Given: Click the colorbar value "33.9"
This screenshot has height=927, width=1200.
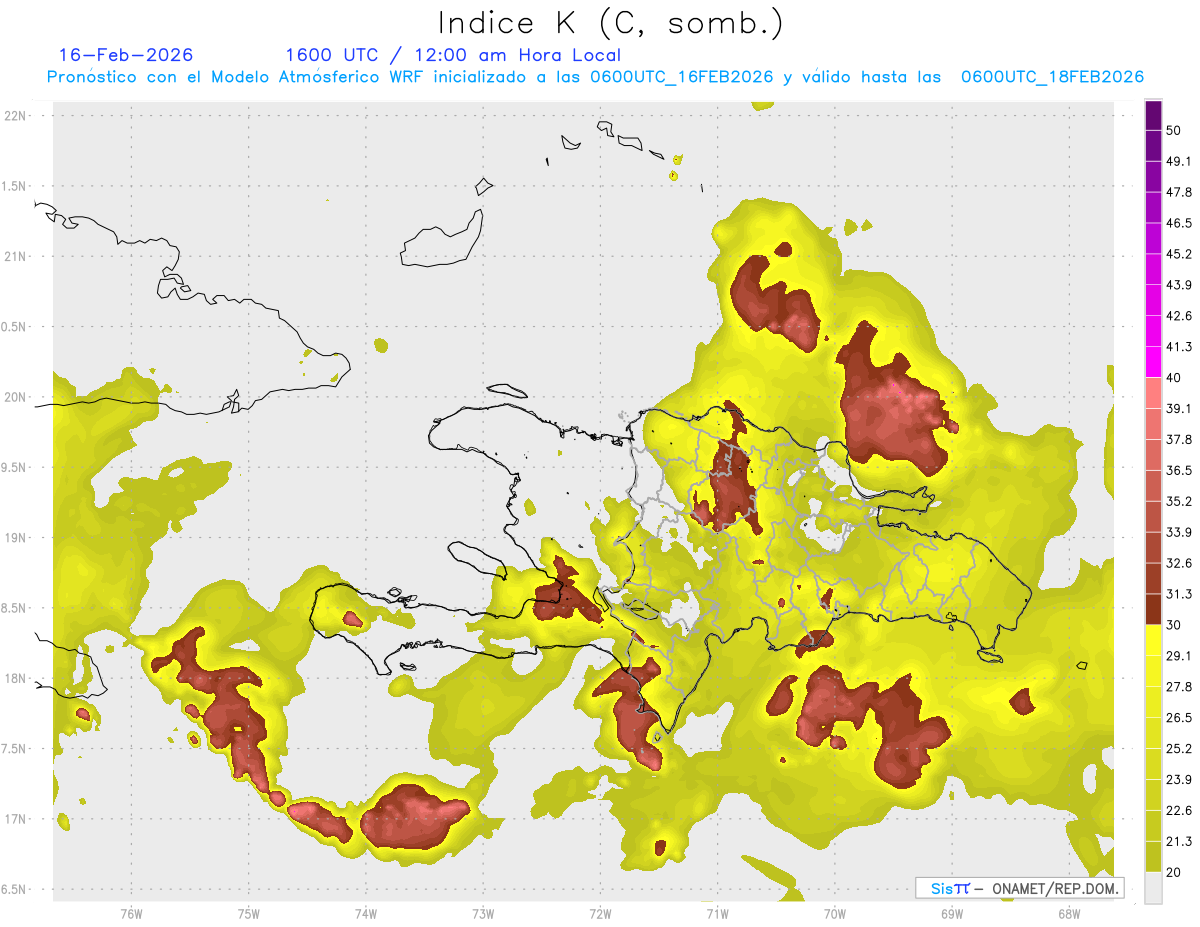Looking at the screenshot, I should pos(1179,532).
